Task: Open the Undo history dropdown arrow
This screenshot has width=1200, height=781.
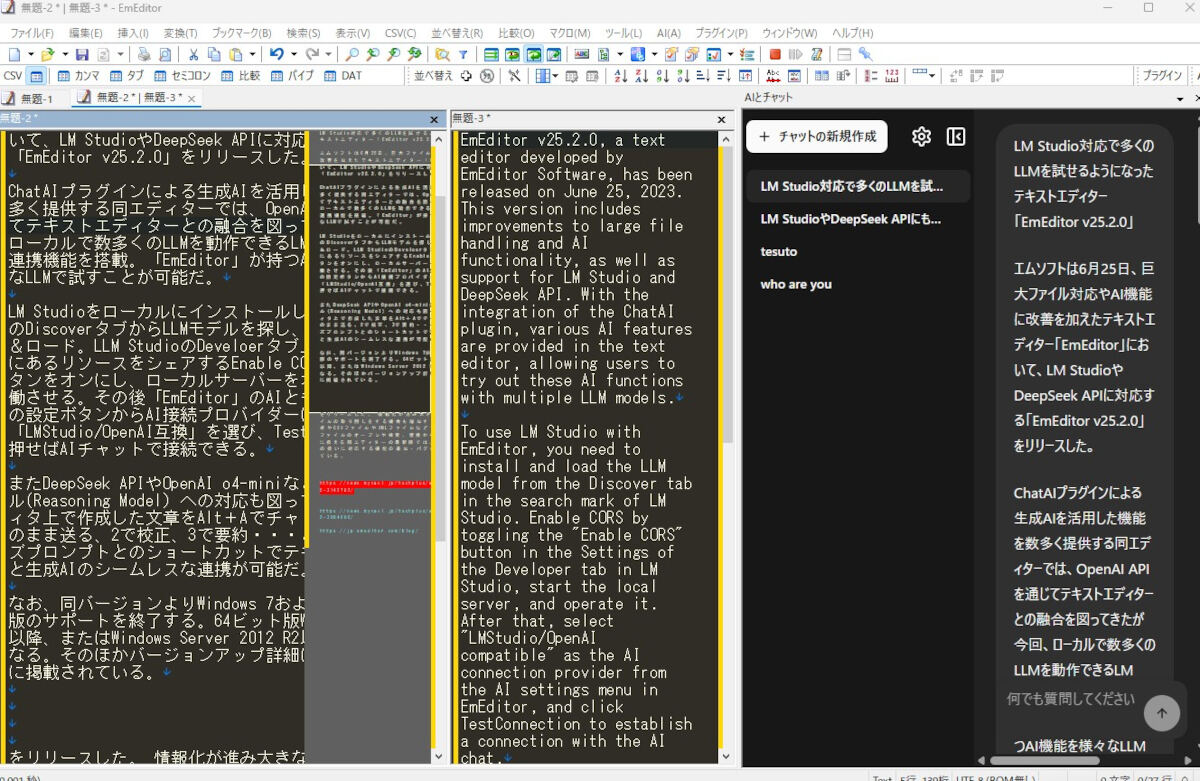Action: pyautogui.click(x=292, y=54)
